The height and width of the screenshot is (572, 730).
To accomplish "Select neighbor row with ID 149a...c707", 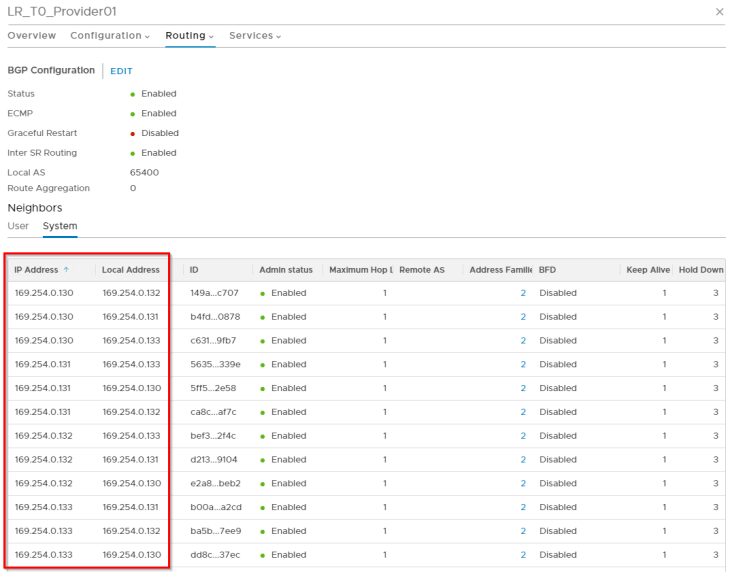I will coord(212,293).
